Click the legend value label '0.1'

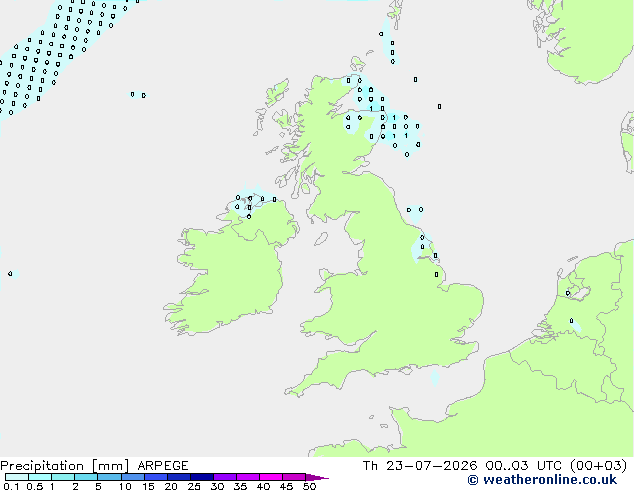pyautogui.click(x=11, y=486)
